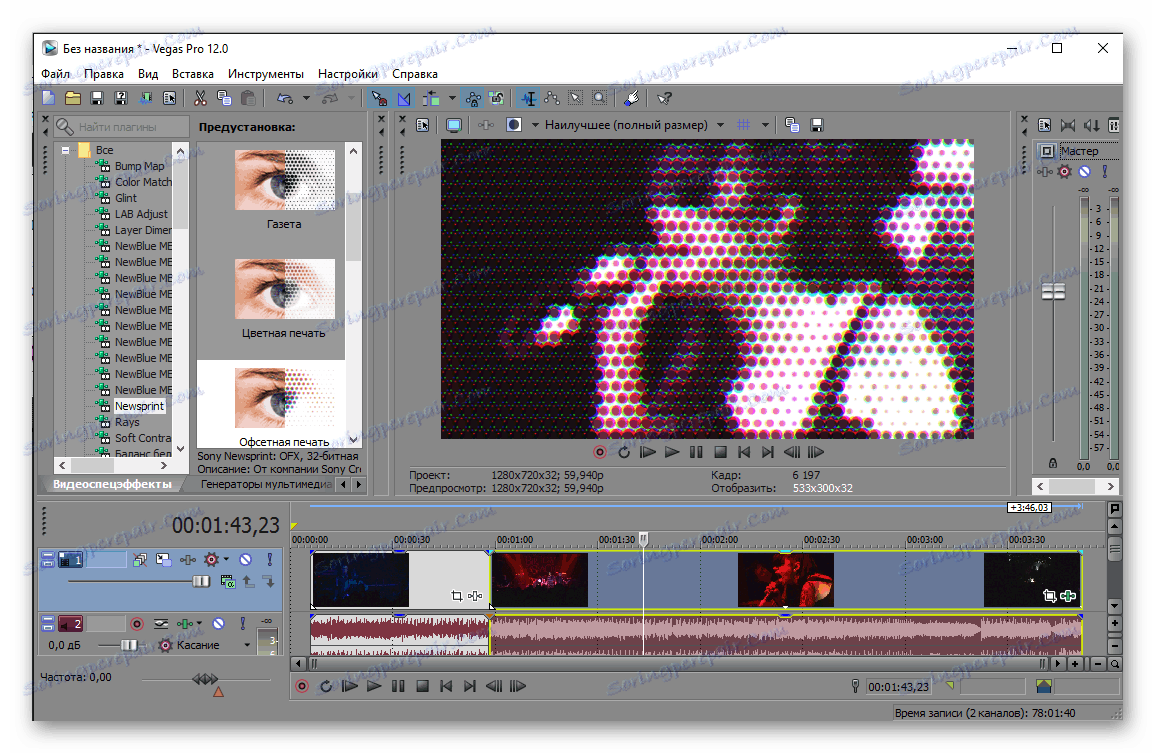This screenshot has height=753, width=1155.
Task: Solo audio track 2
Action: pos(242,623)
